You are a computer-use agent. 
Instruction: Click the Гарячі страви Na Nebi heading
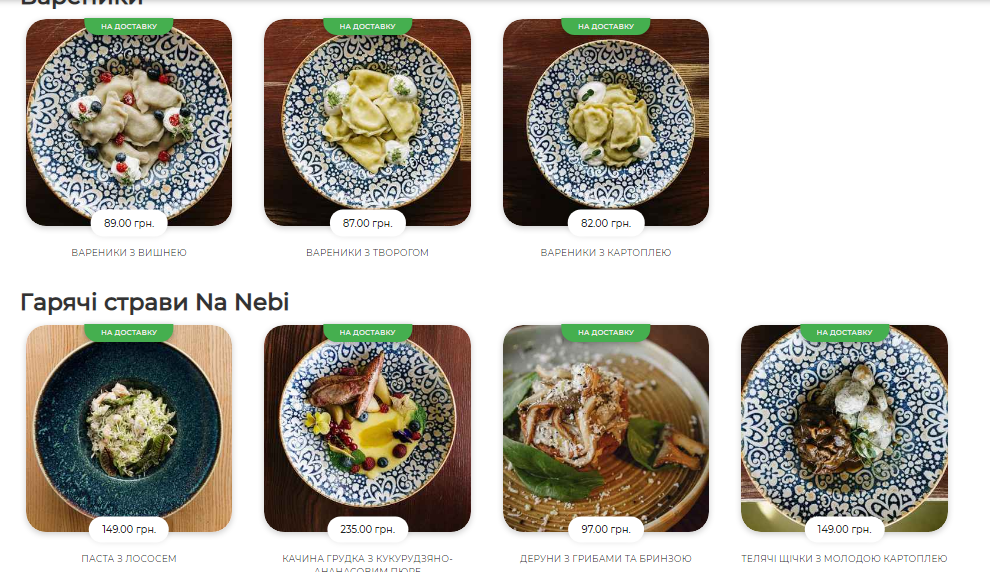pyautogui.click(x=155, y=302)
